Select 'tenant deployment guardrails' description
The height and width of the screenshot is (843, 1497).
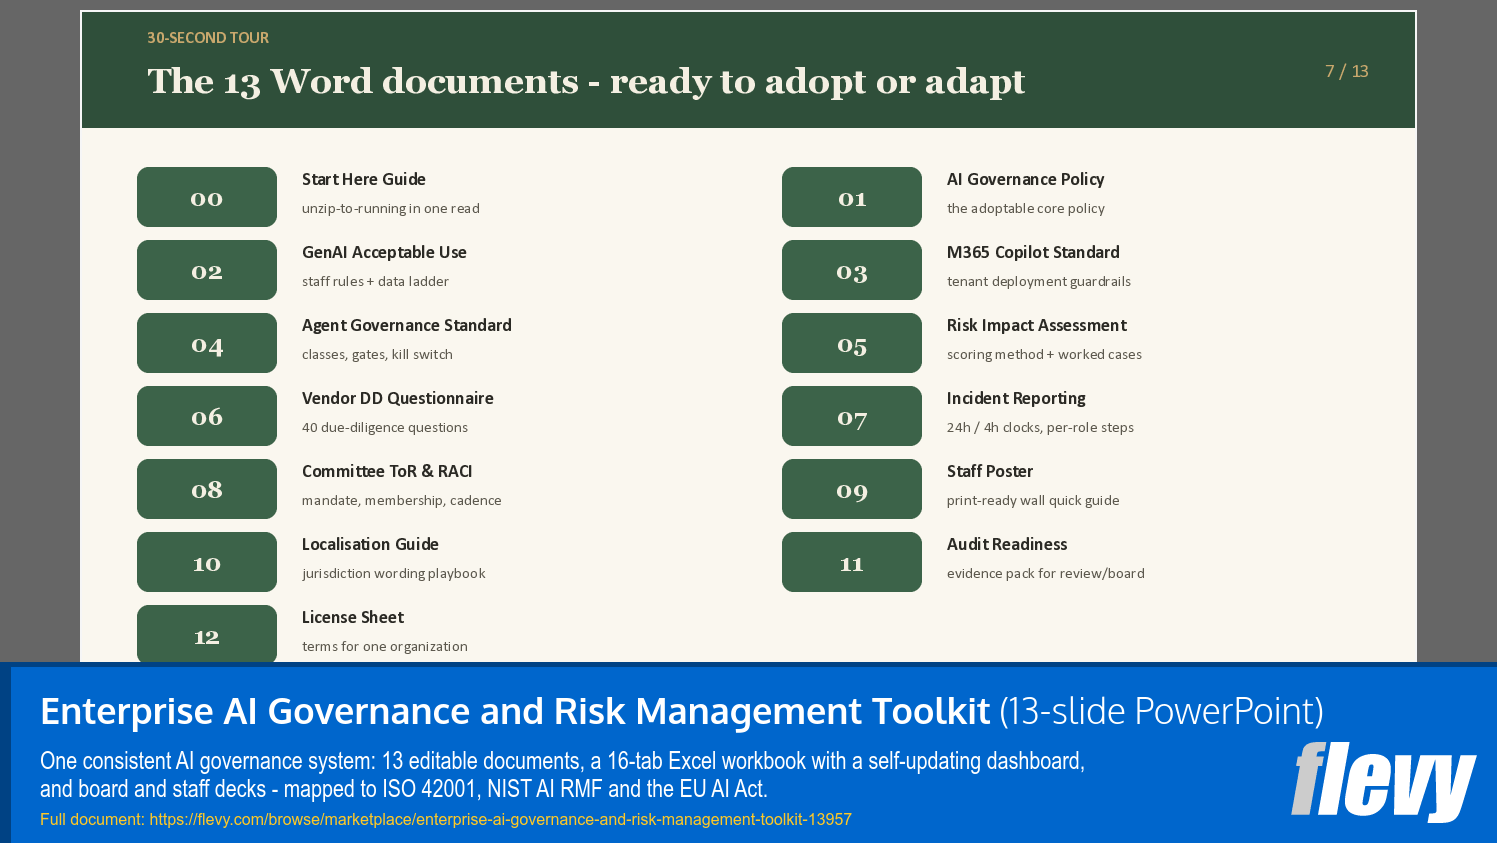tap(1039, 281)
